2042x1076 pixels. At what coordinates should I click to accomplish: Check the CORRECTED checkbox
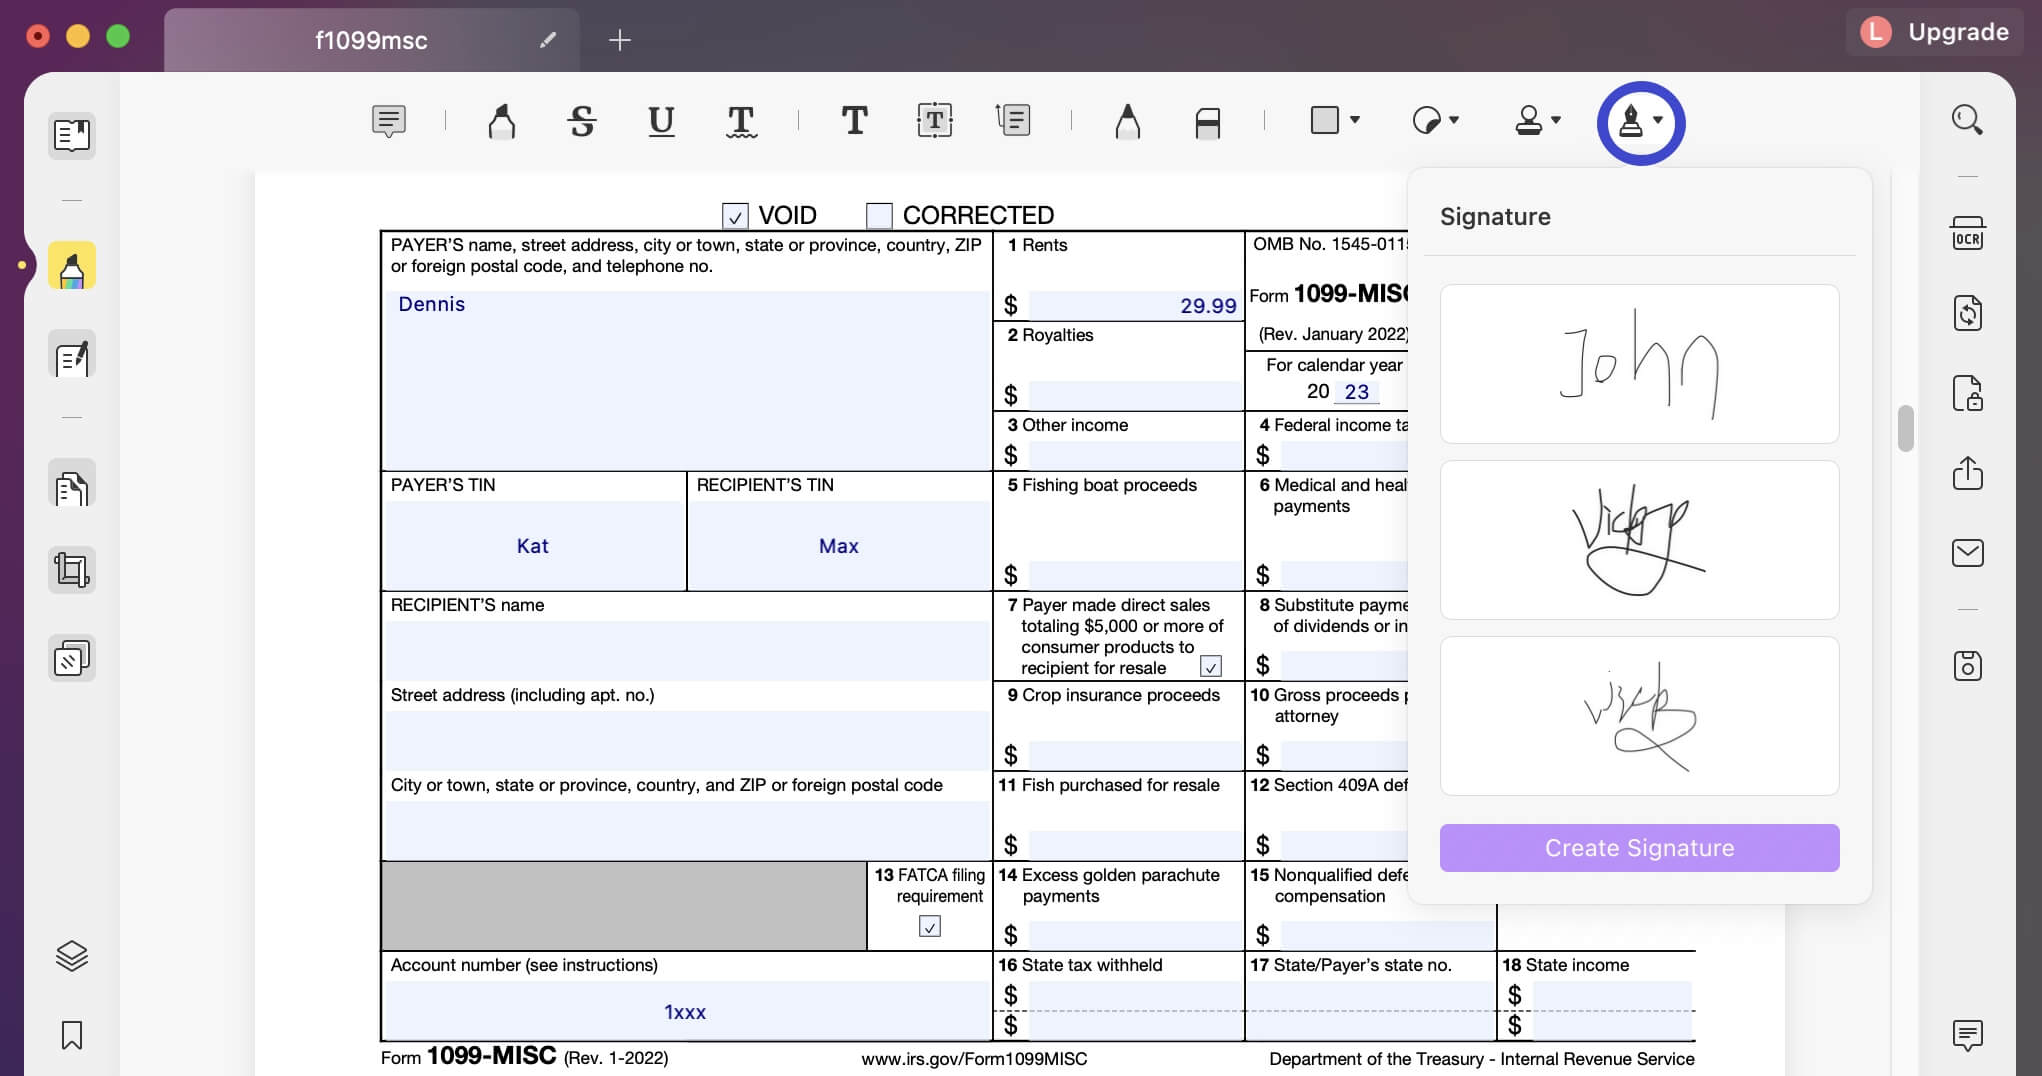pos(879,216)
